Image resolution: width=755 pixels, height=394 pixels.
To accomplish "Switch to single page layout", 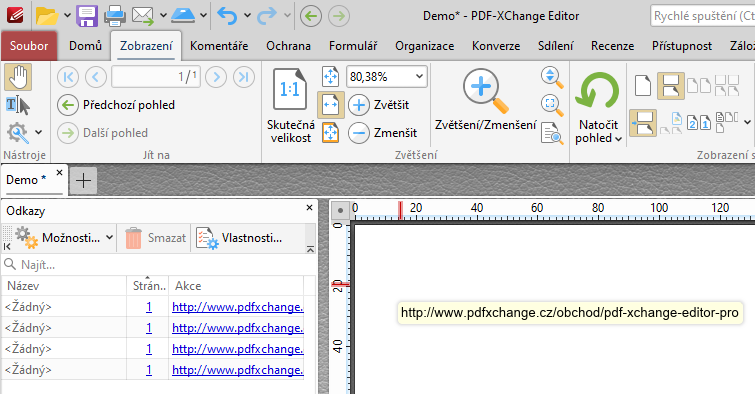I will 643,85.
